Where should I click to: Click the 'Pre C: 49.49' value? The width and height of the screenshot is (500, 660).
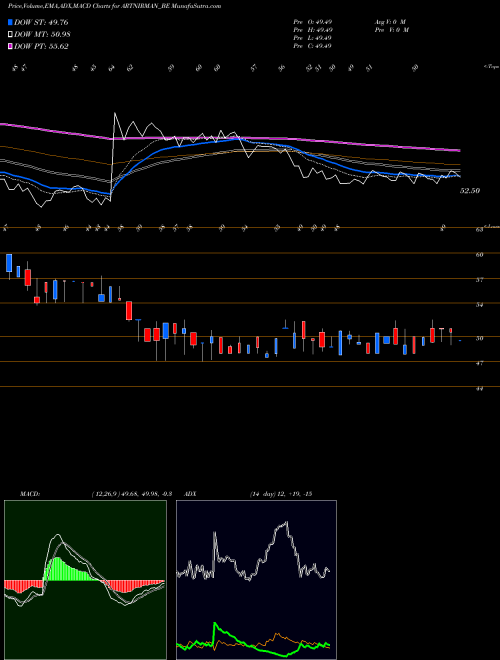pos(313,46)
